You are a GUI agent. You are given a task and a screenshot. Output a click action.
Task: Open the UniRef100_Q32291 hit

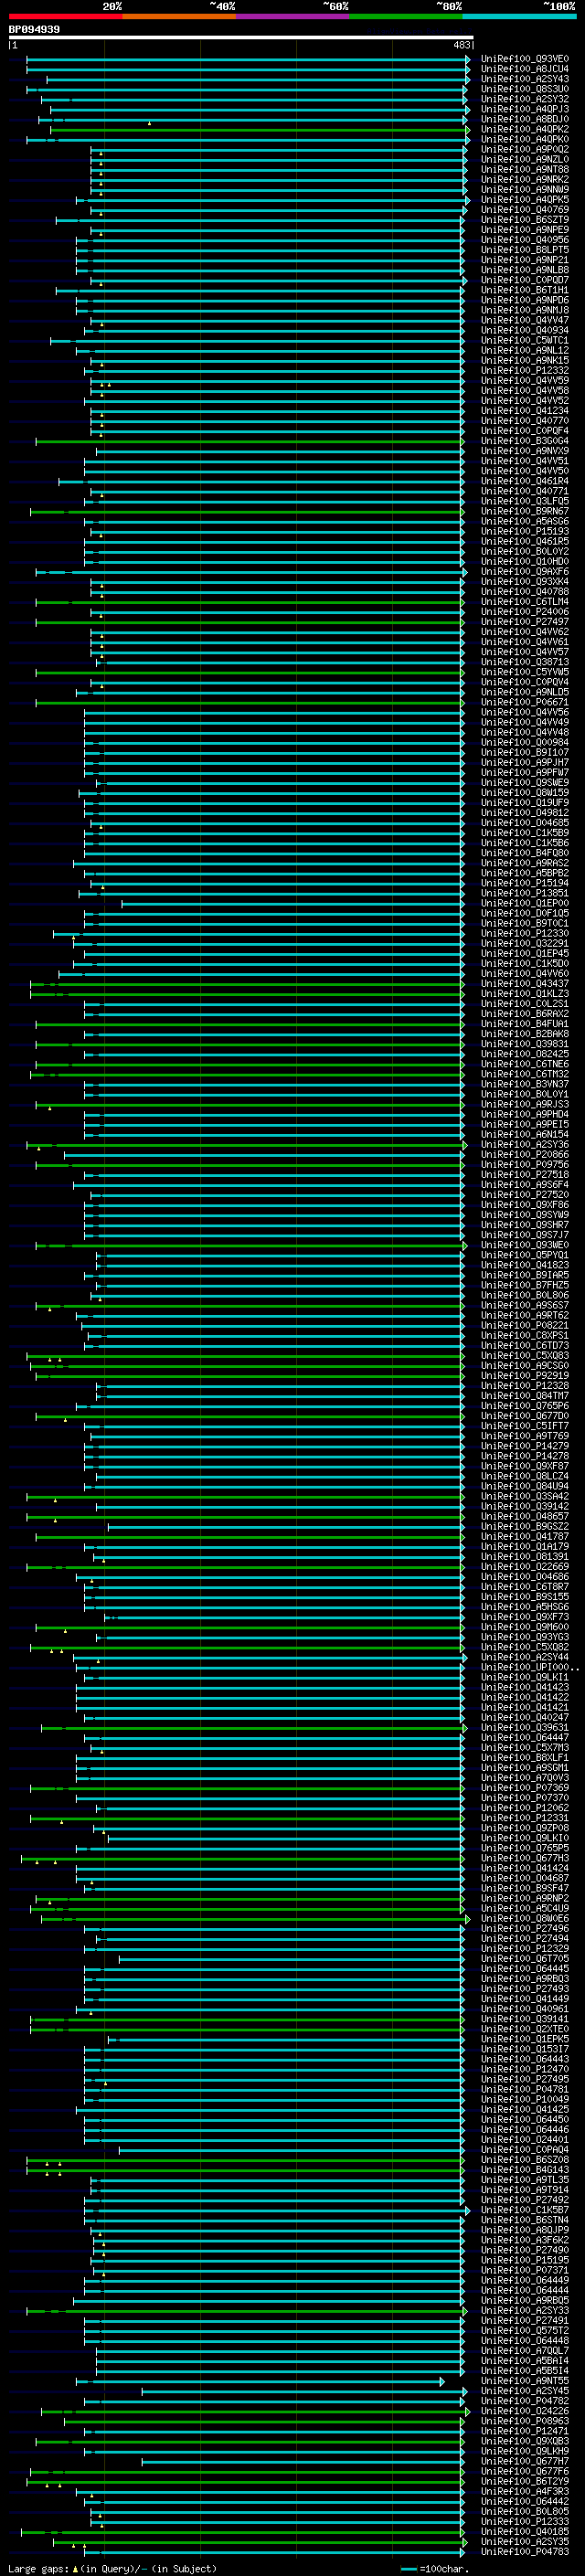click(x=525, y=944)
